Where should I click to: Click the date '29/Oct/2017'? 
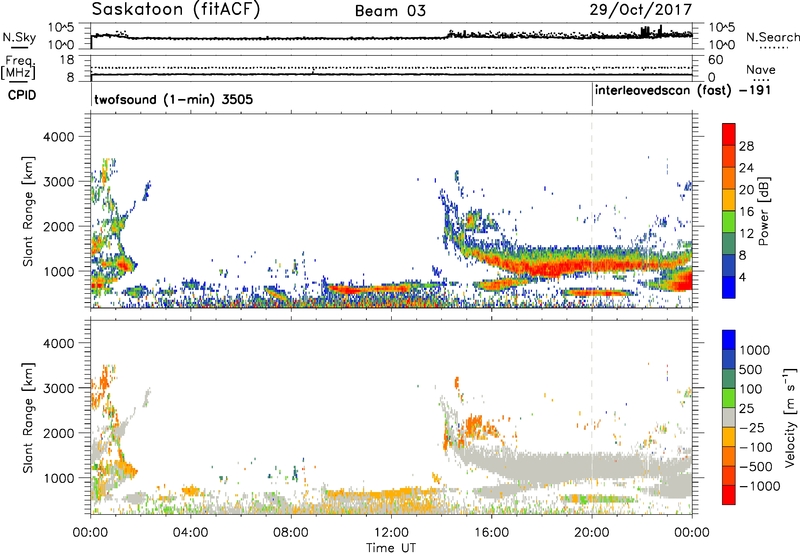641,10
